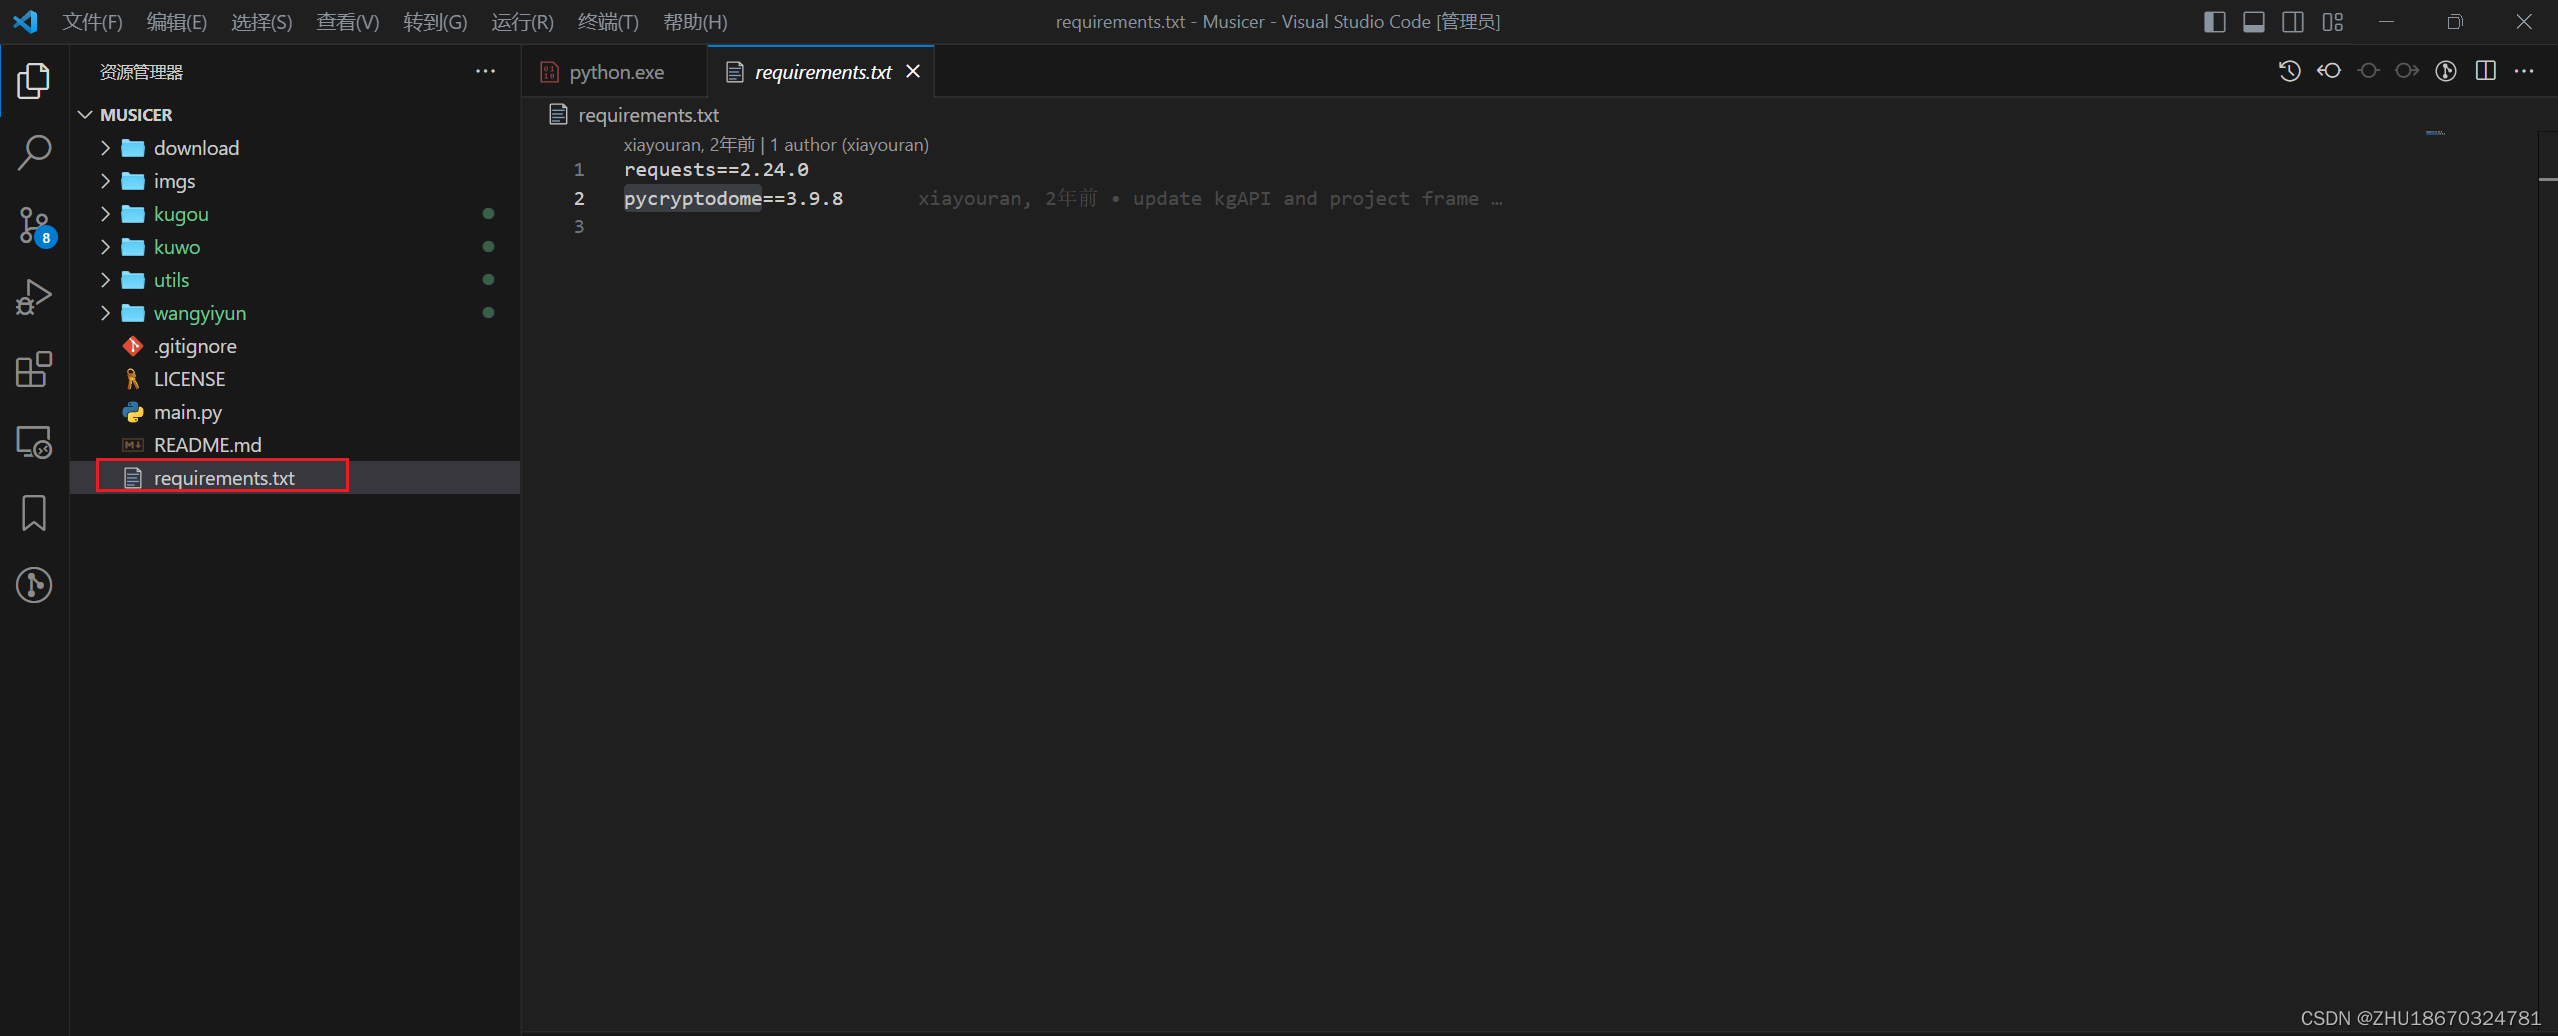
Task: Open the 转到(G) menu
Action: (435, 22)
